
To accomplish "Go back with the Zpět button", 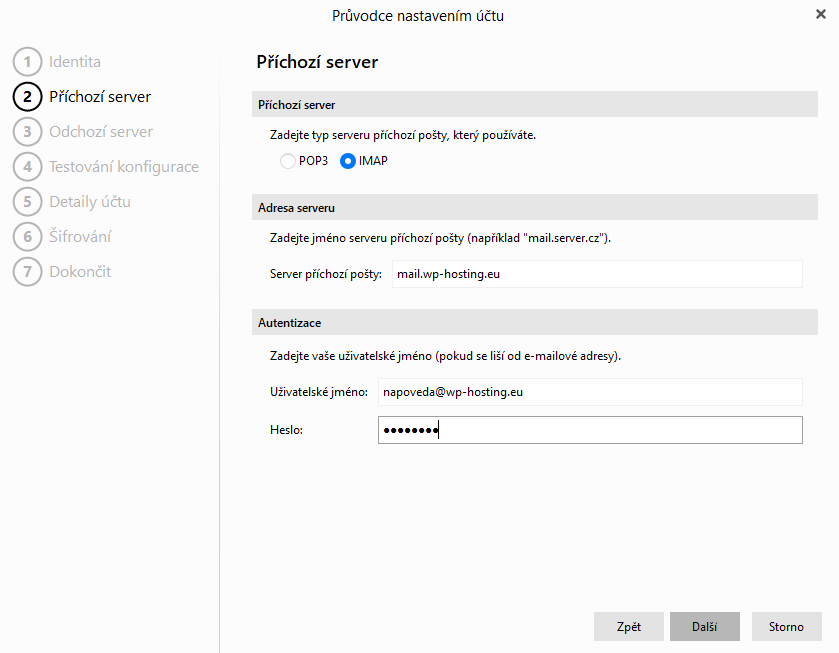I will (629, 627).
